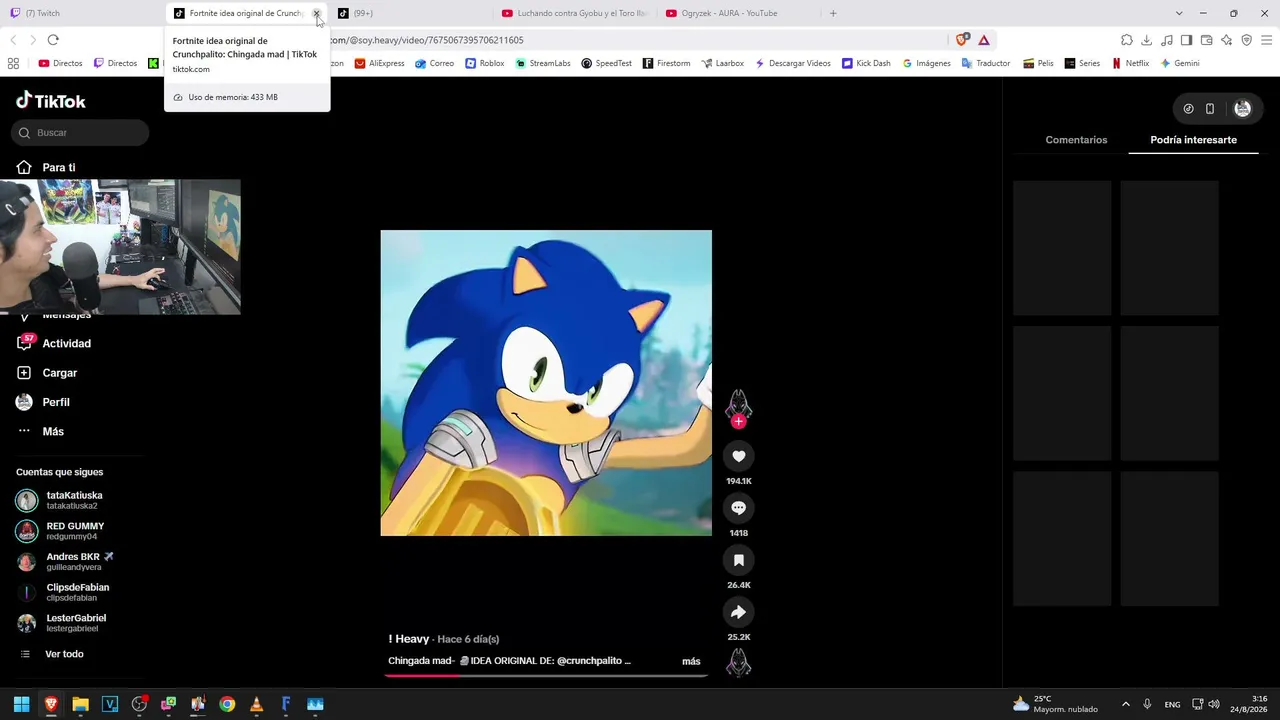Switch to the Comentarios tab

(1076, 140)
